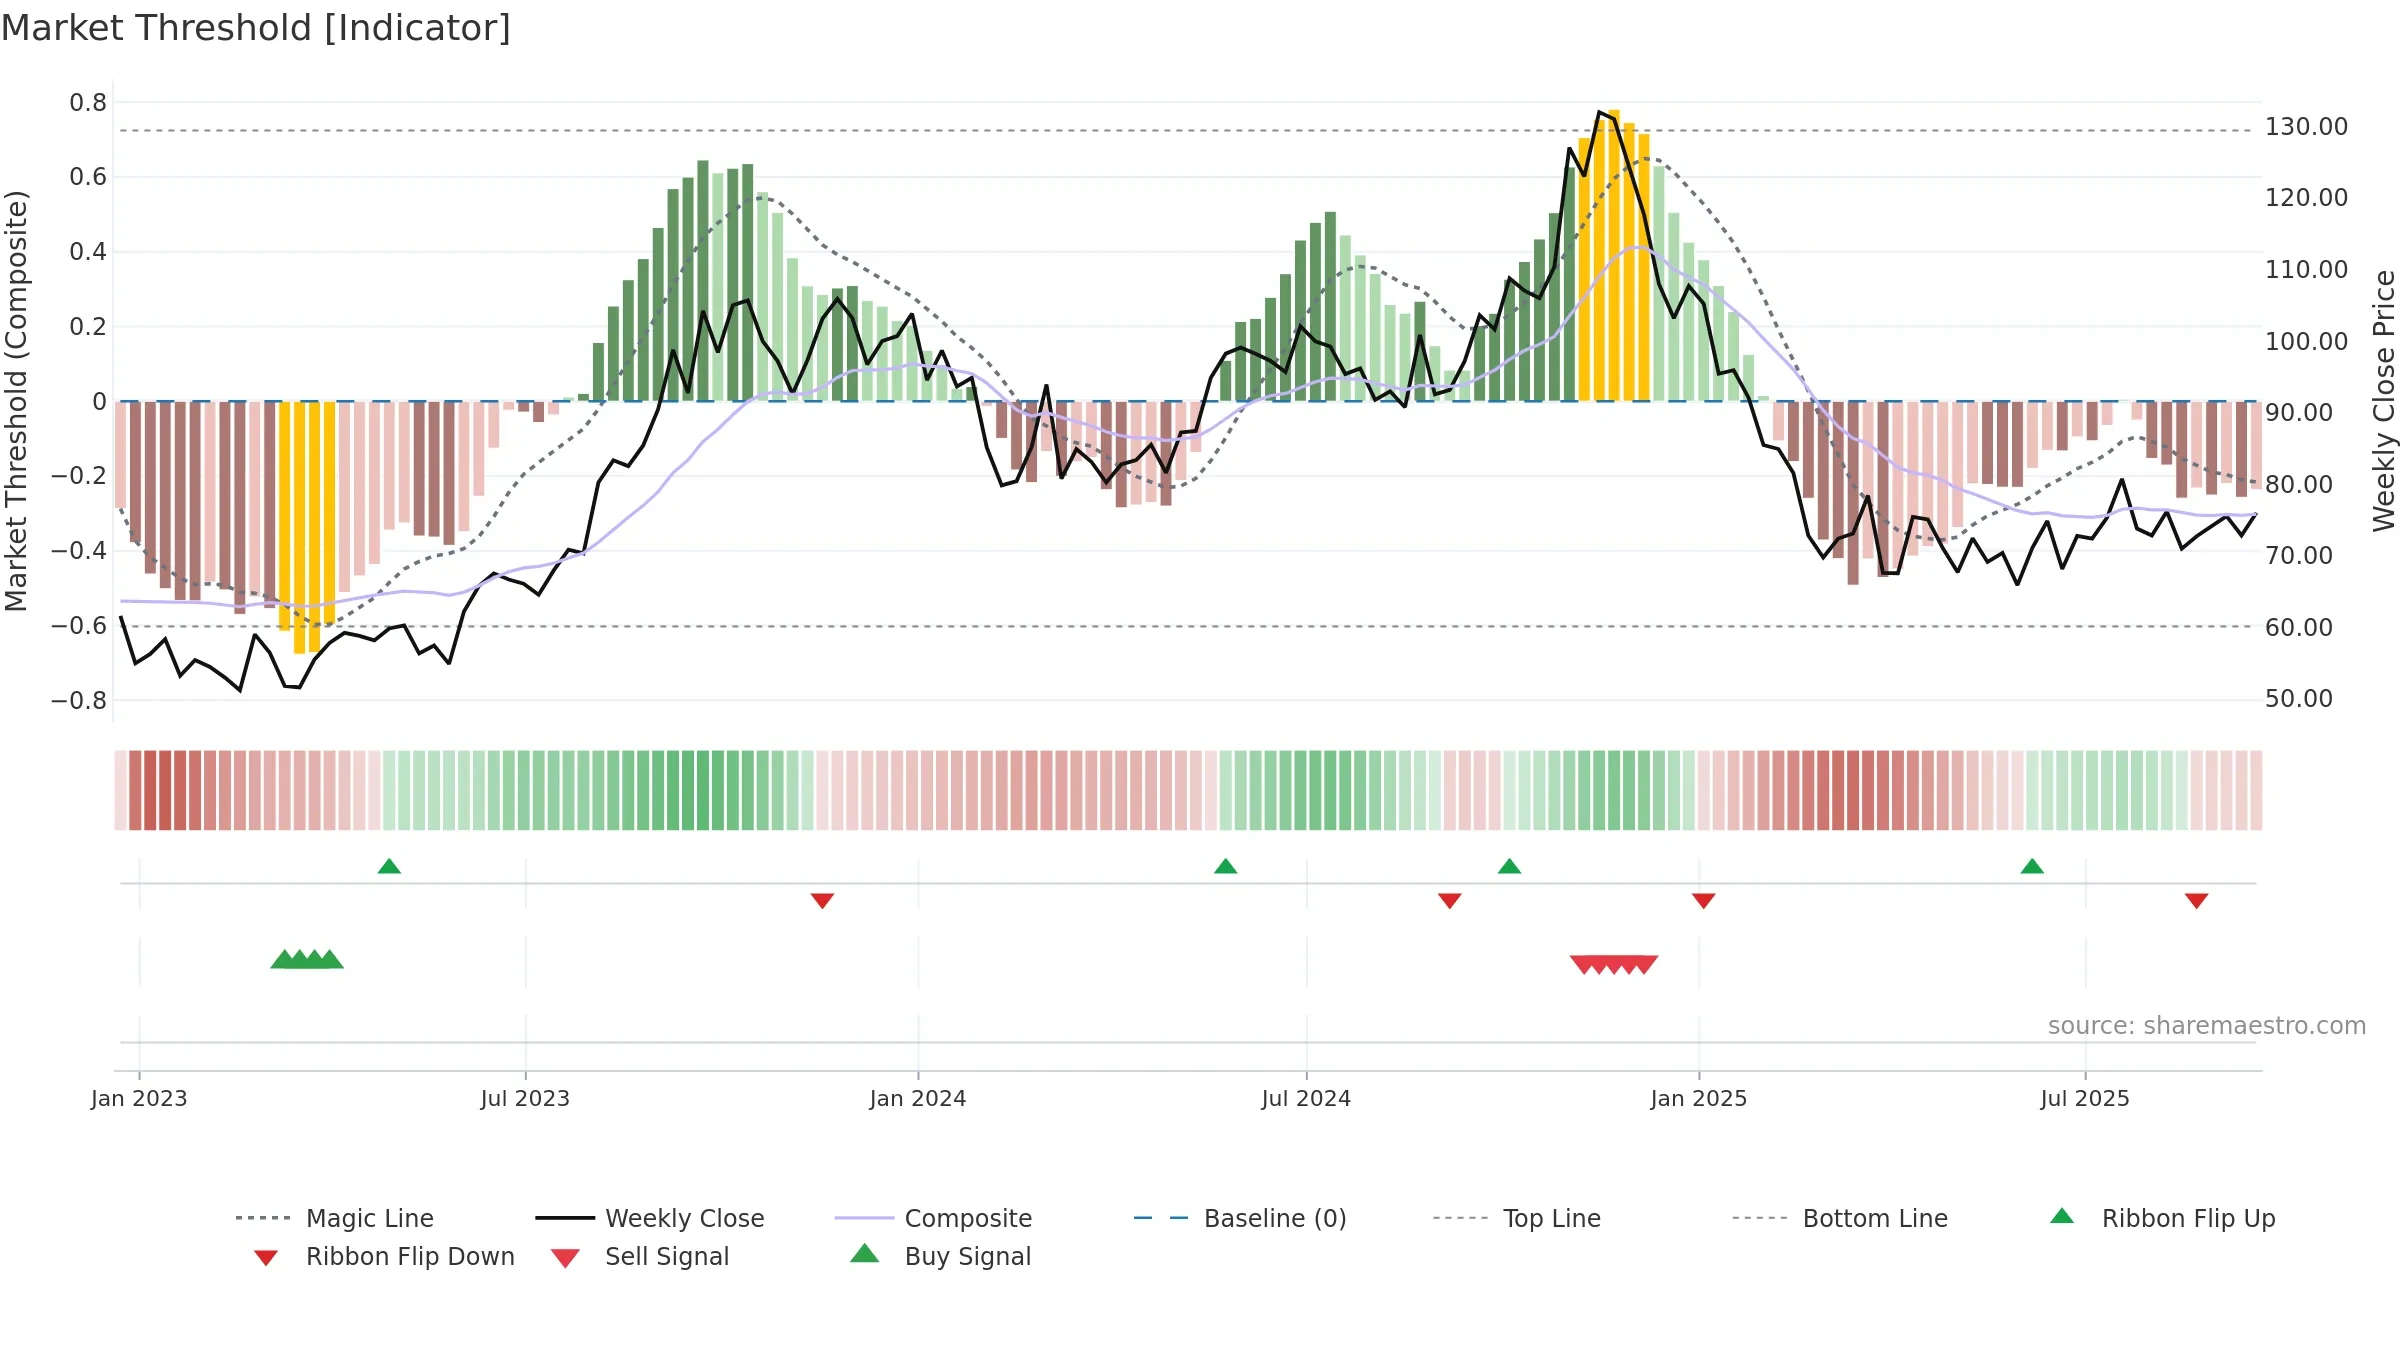Click the source: sharemaestro.com text

point(2207,1026)
